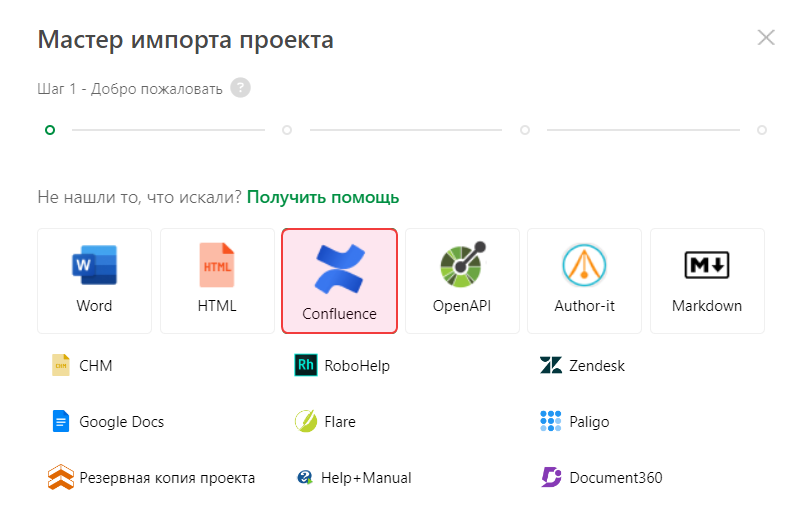The width and height of the screenshot is (804, 524).
Task: Click the OpenAPI tile label
Action: click(x=462, y=306)
